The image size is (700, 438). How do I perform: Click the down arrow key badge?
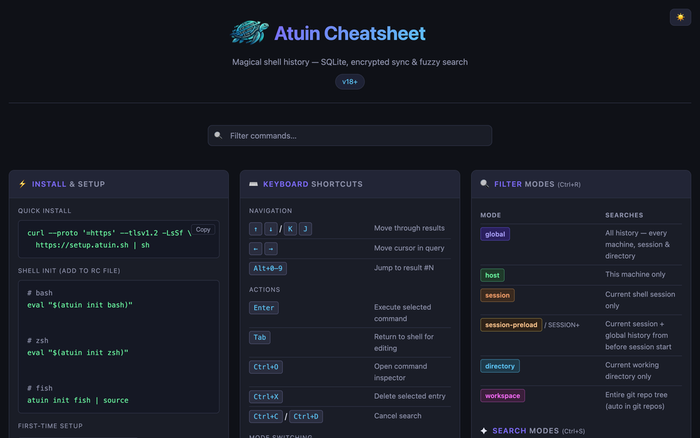[x=271, y=229]
